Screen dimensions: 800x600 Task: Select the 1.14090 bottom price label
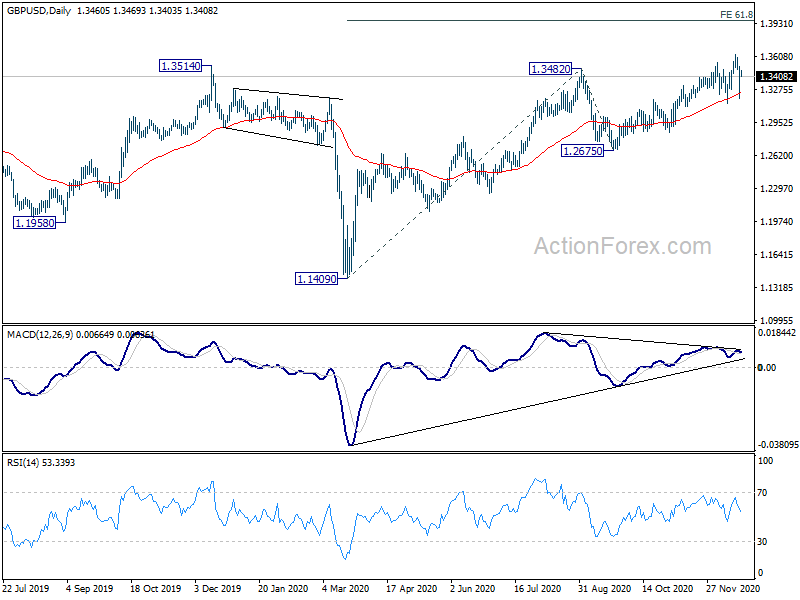pyautogui.click(x=316, y=279)
